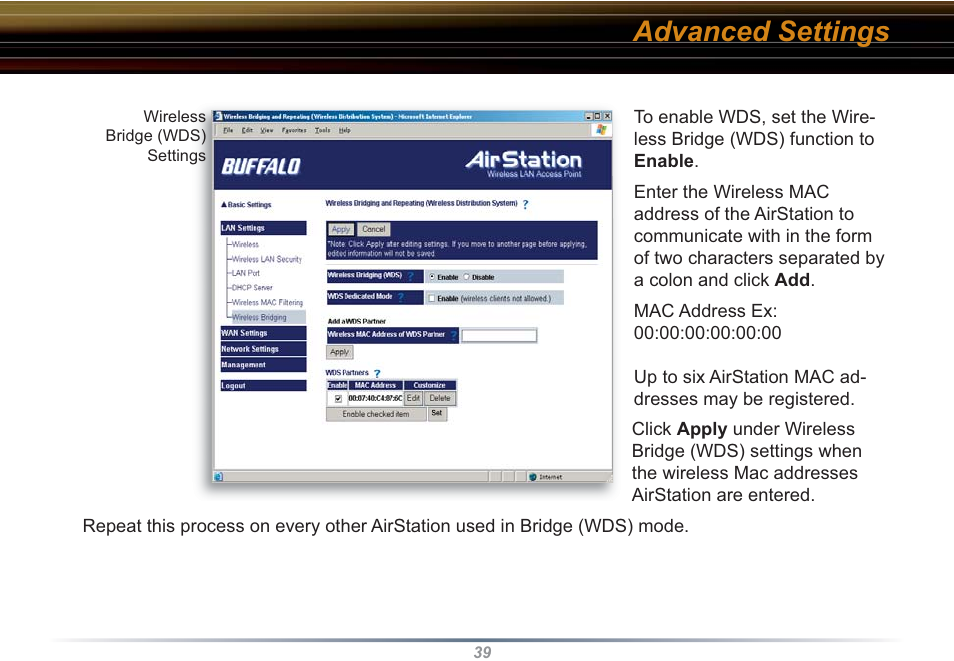Click help icon next to Wireless MAC Address of WDS Partner
This screenshot has height=661, width=954.
point(453,335)
